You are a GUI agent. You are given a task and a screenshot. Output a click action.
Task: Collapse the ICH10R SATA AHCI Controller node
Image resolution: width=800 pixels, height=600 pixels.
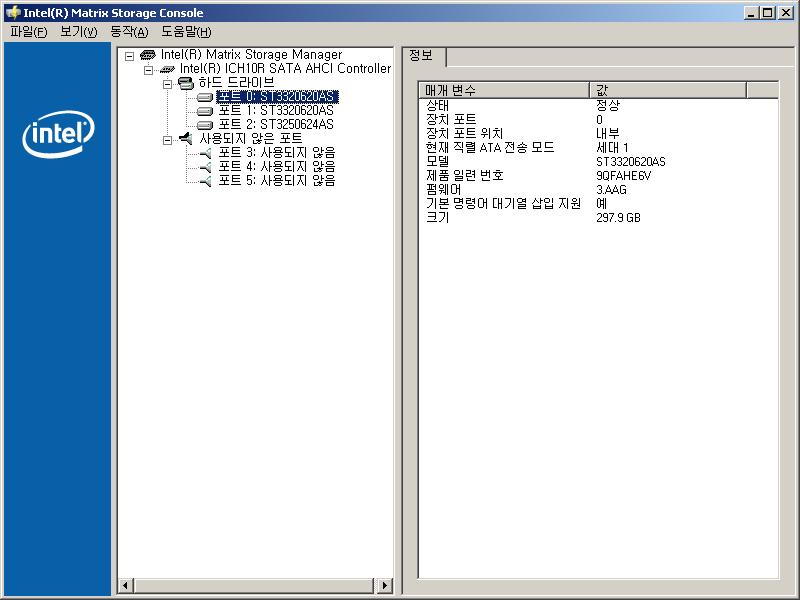click(x=148, y=70)
